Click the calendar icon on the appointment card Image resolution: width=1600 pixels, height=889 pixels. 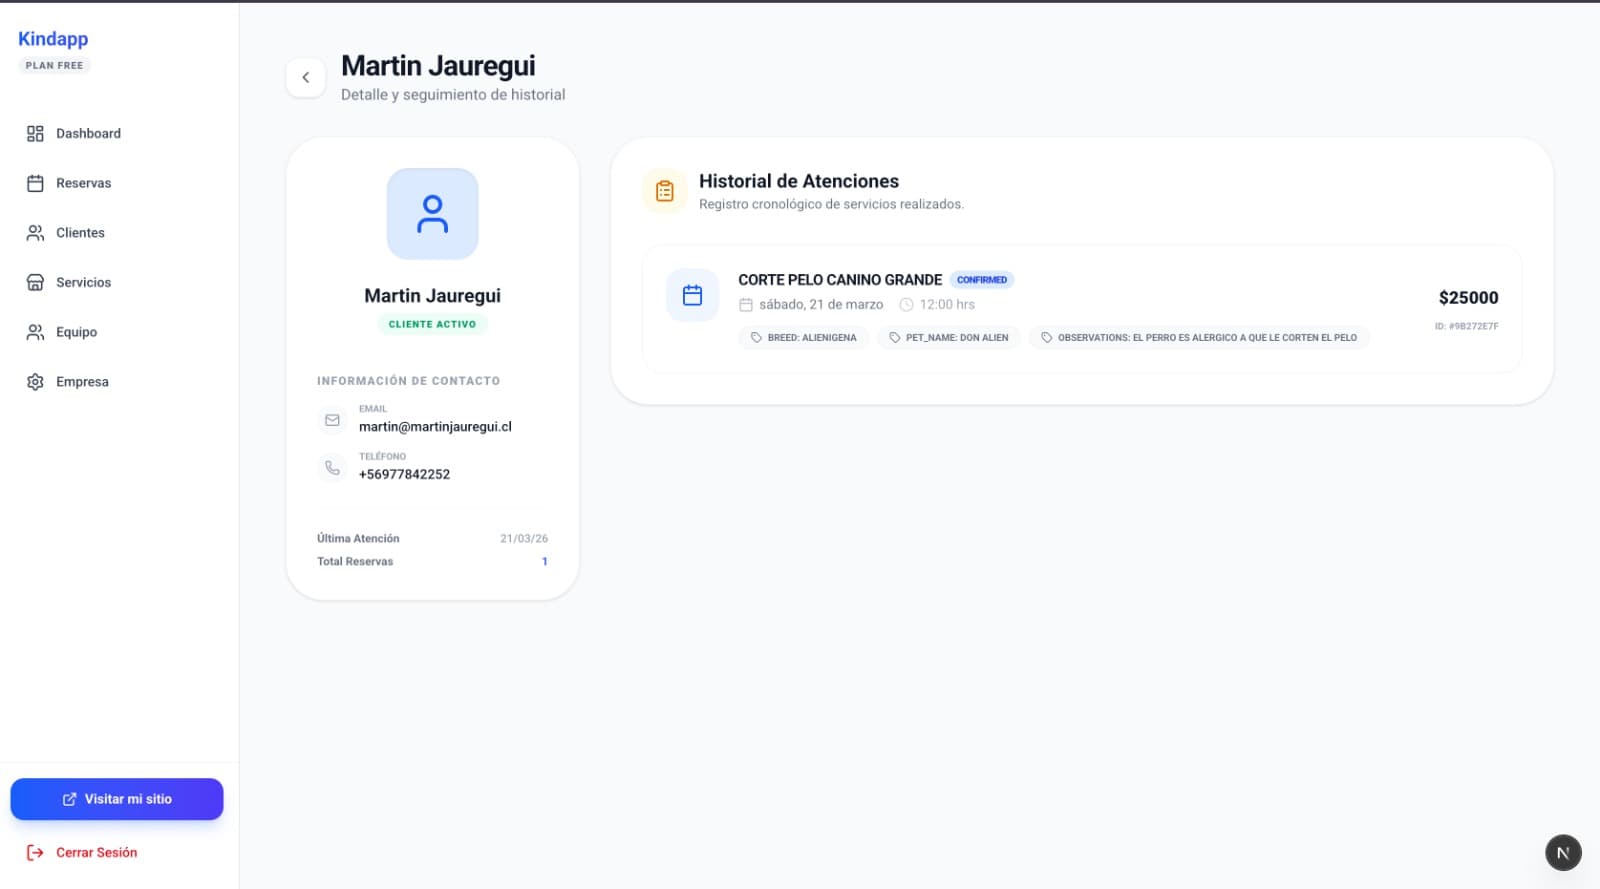692,295
